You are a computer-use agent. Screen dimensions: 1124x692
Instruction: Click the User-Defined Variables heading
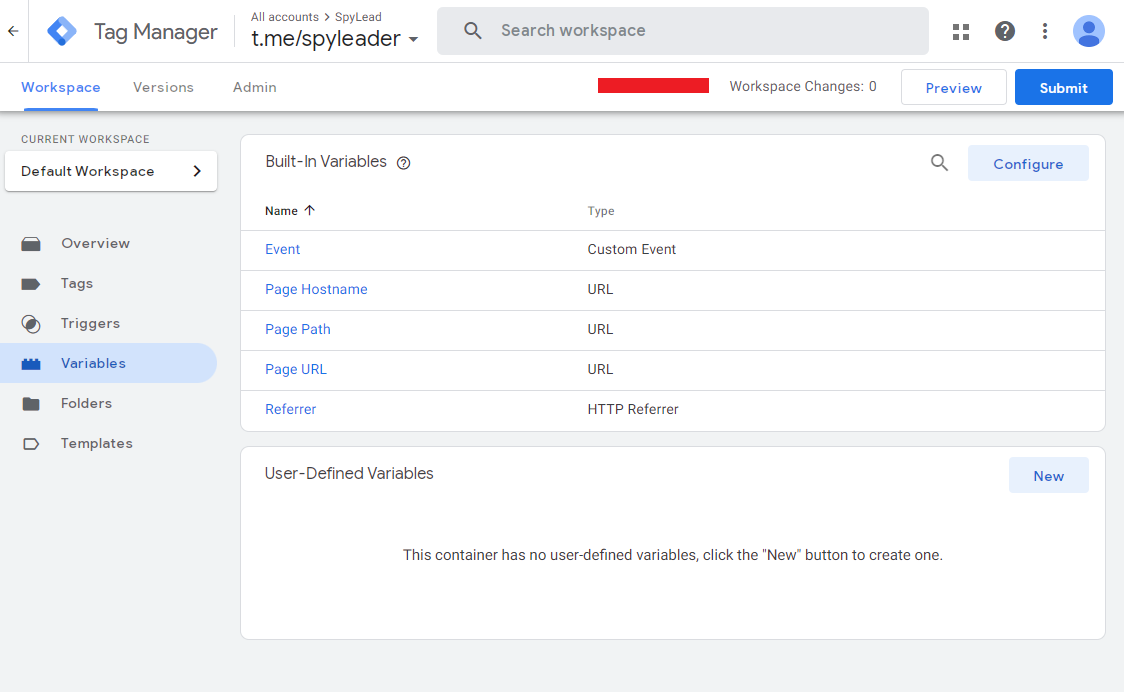tap(349, 474)
